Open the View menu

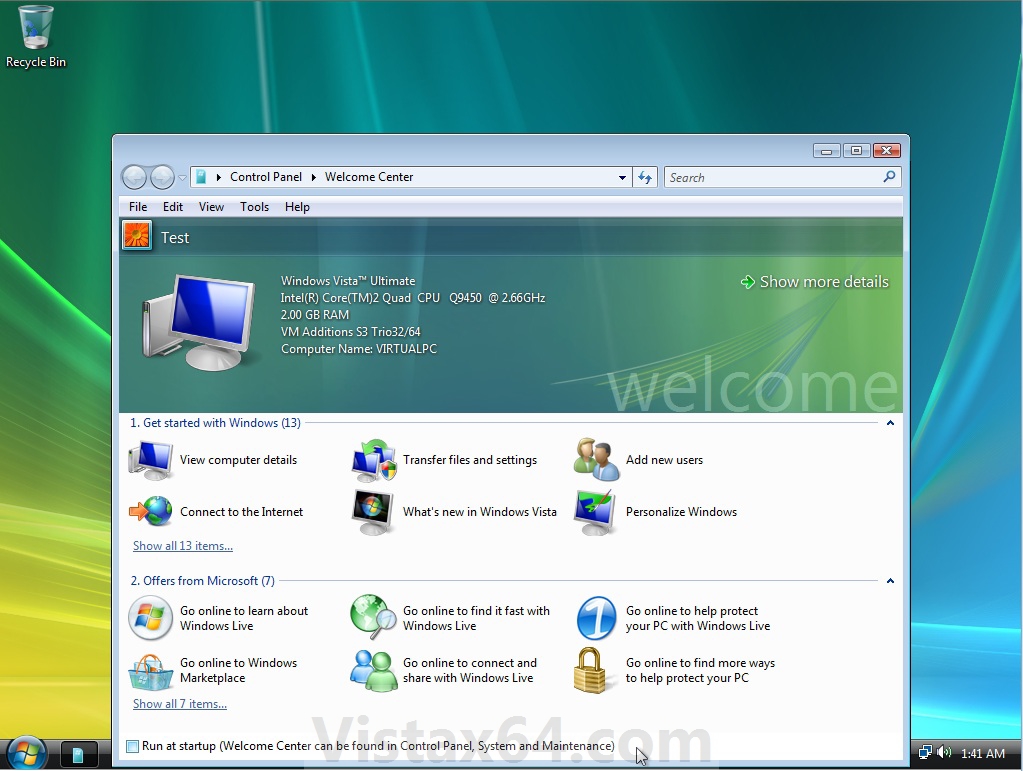pyautogui.click(x=211, y=207)
